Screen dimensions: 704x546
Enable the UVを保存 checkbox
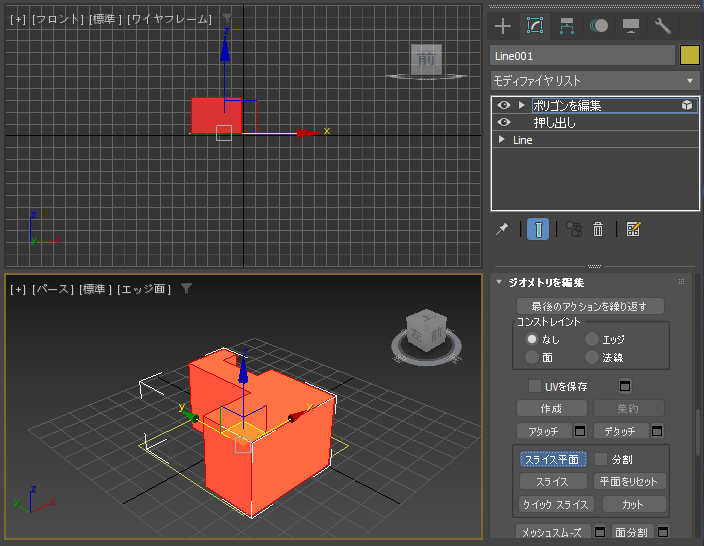534,386
